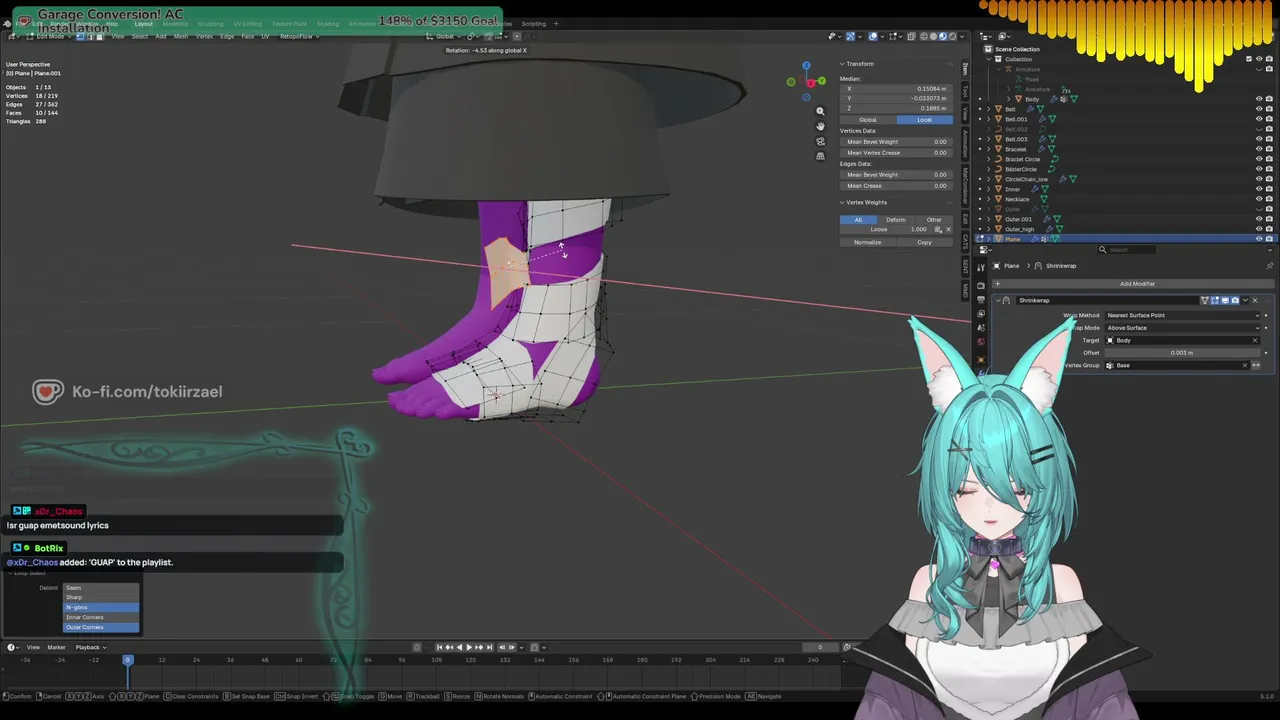Click the Offset value field
Screen dimensions: 1280x720
(1182, 353)
